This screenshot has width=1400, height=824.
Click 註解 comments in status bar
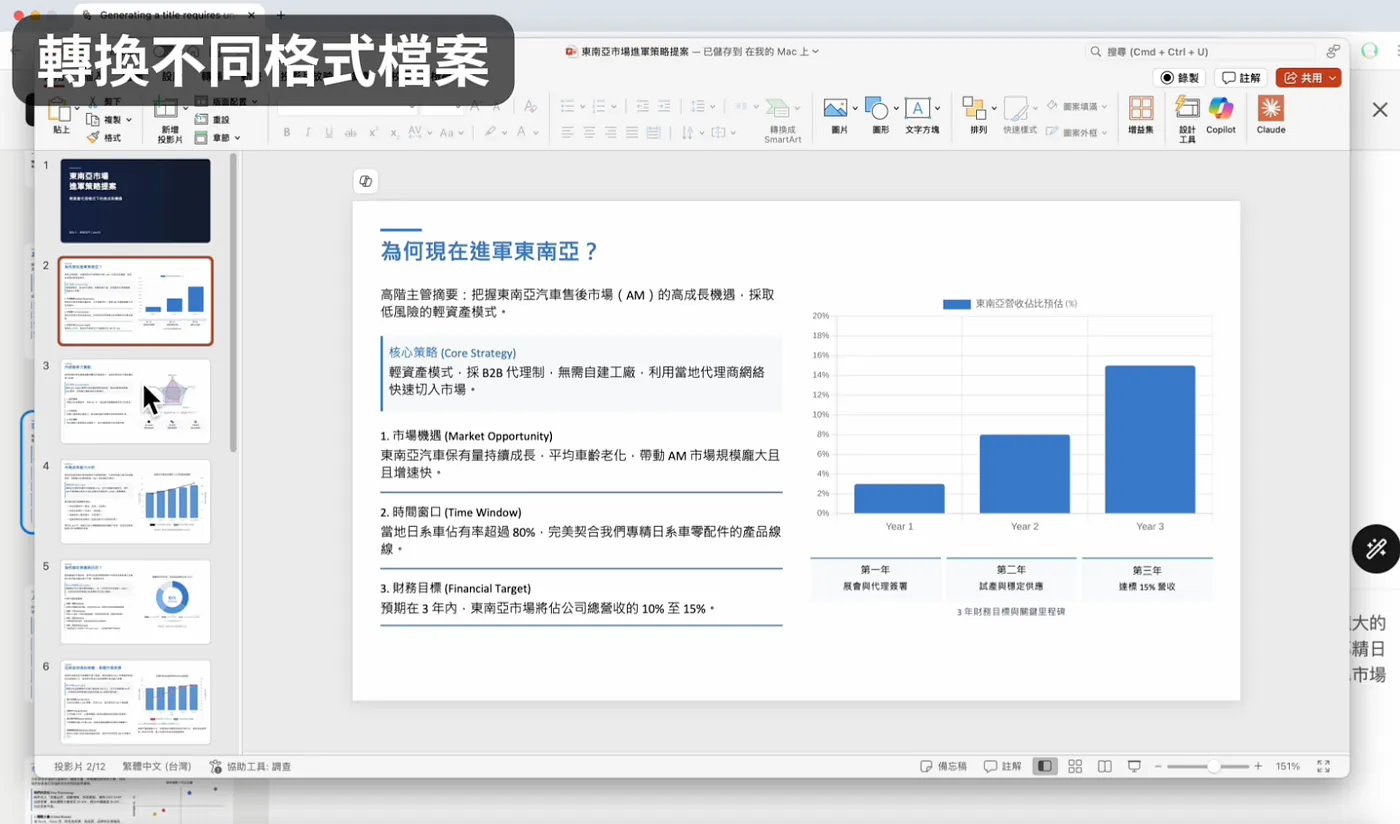1003,766
